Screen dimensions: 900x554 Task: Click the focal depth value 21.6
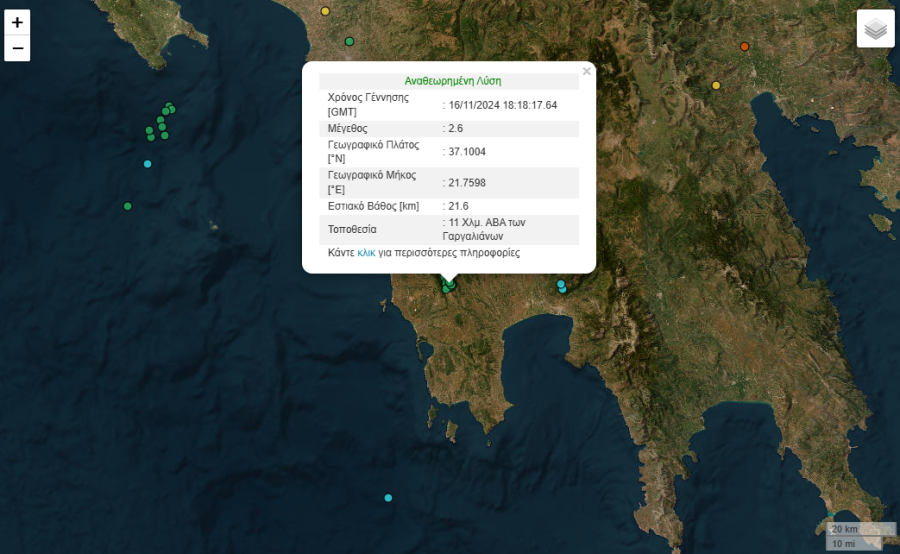pyautogui.click(x=458, y=206)
